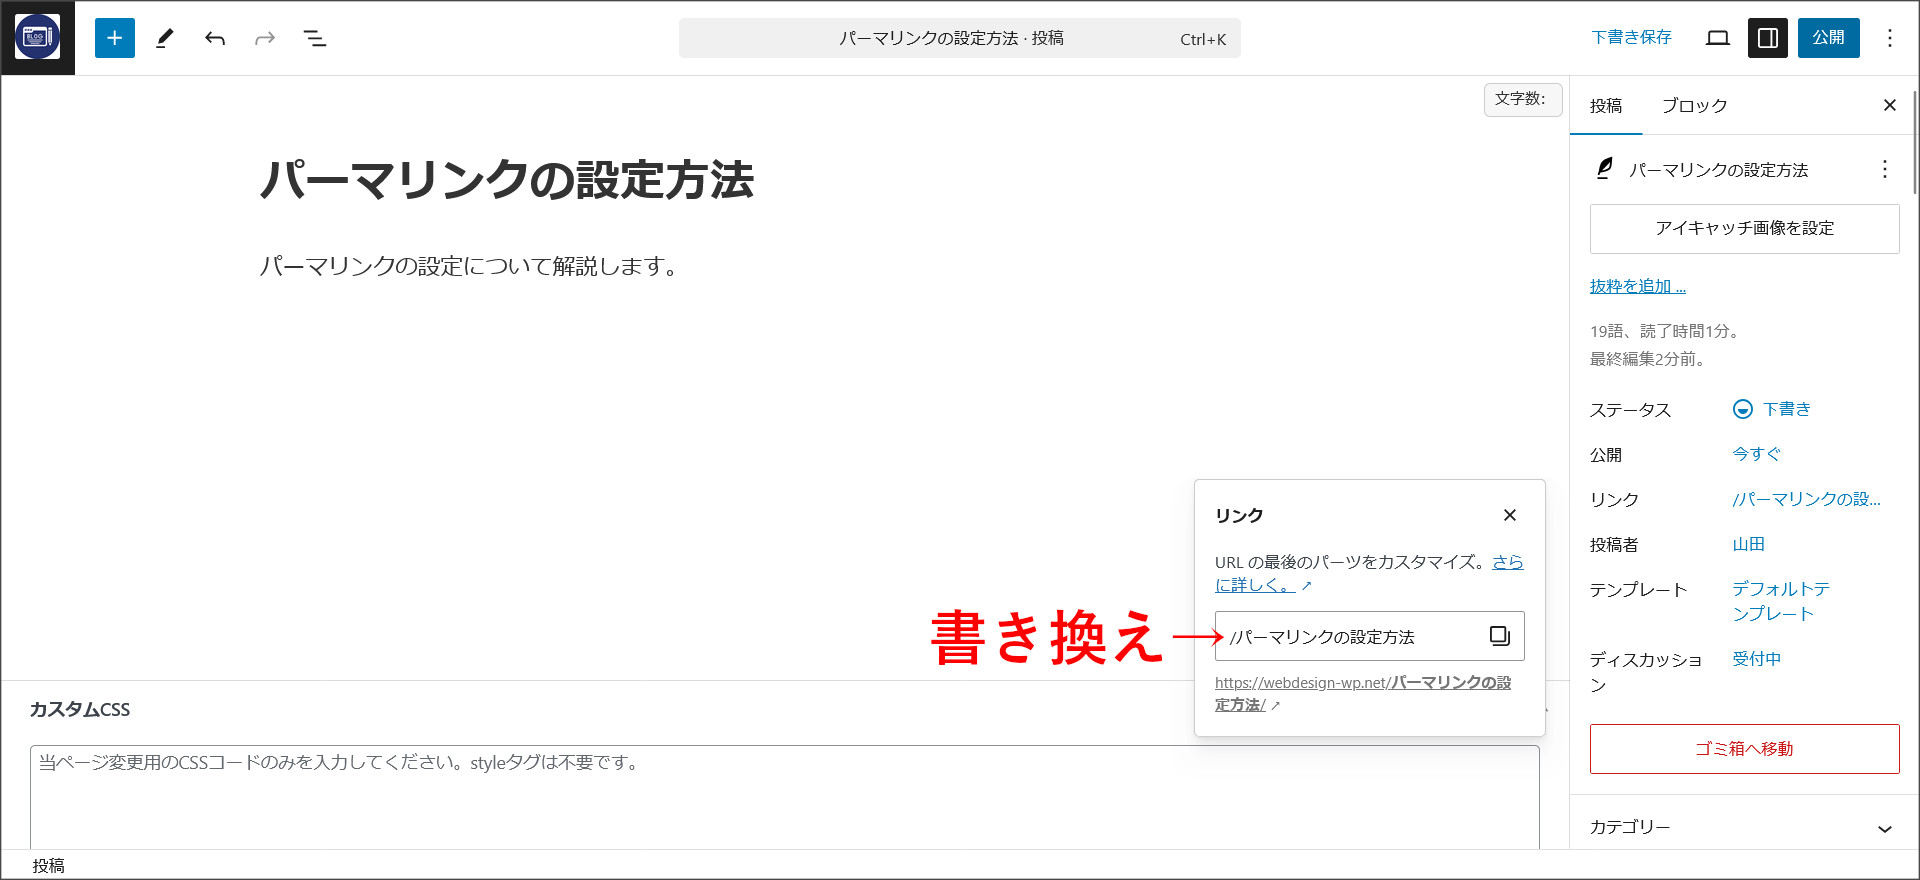Copy the permalink slug with copy icon
Viewport: 1920px width, 880px height.
tap(1499, 636)
